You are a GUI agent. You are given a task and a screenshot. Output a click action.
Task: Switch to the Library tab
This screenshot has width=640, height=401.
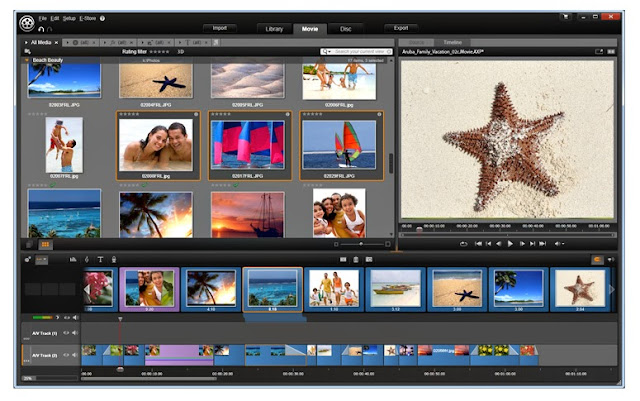click(x=274, y=29)
